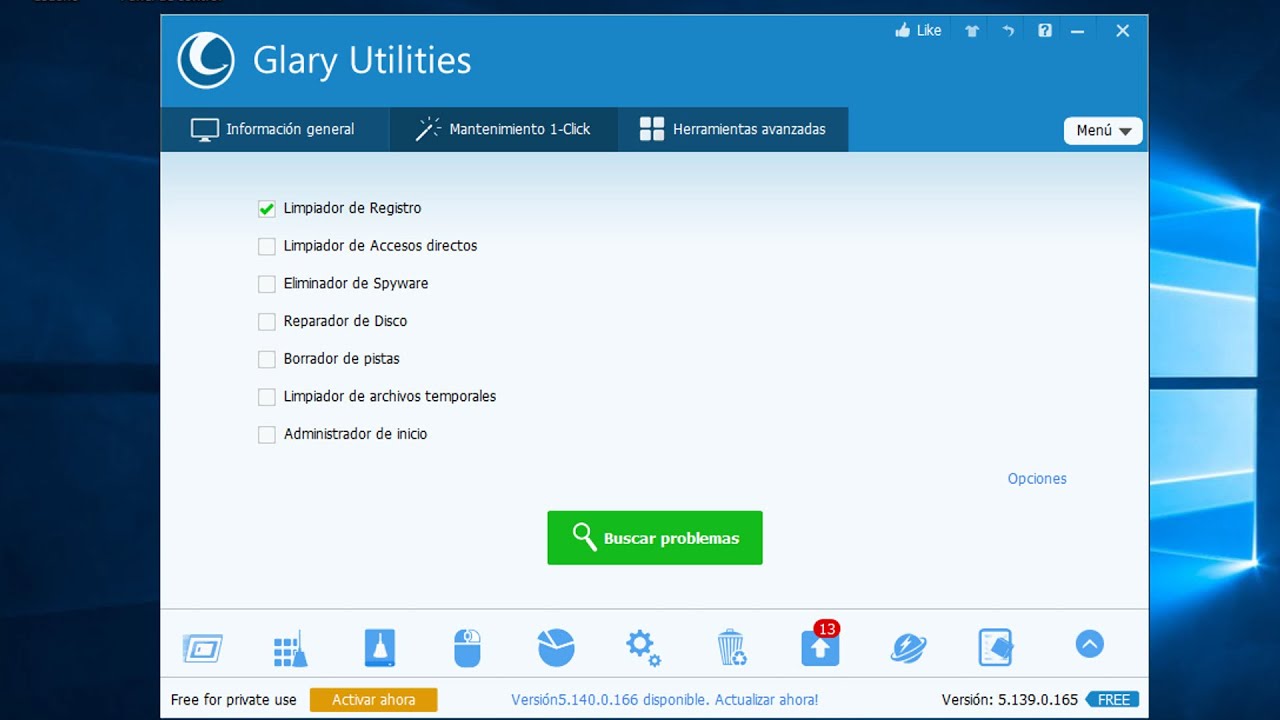1280x720 pixels.
Task: Click the Glary Utilities crescent moon logo
Action: 206,60
